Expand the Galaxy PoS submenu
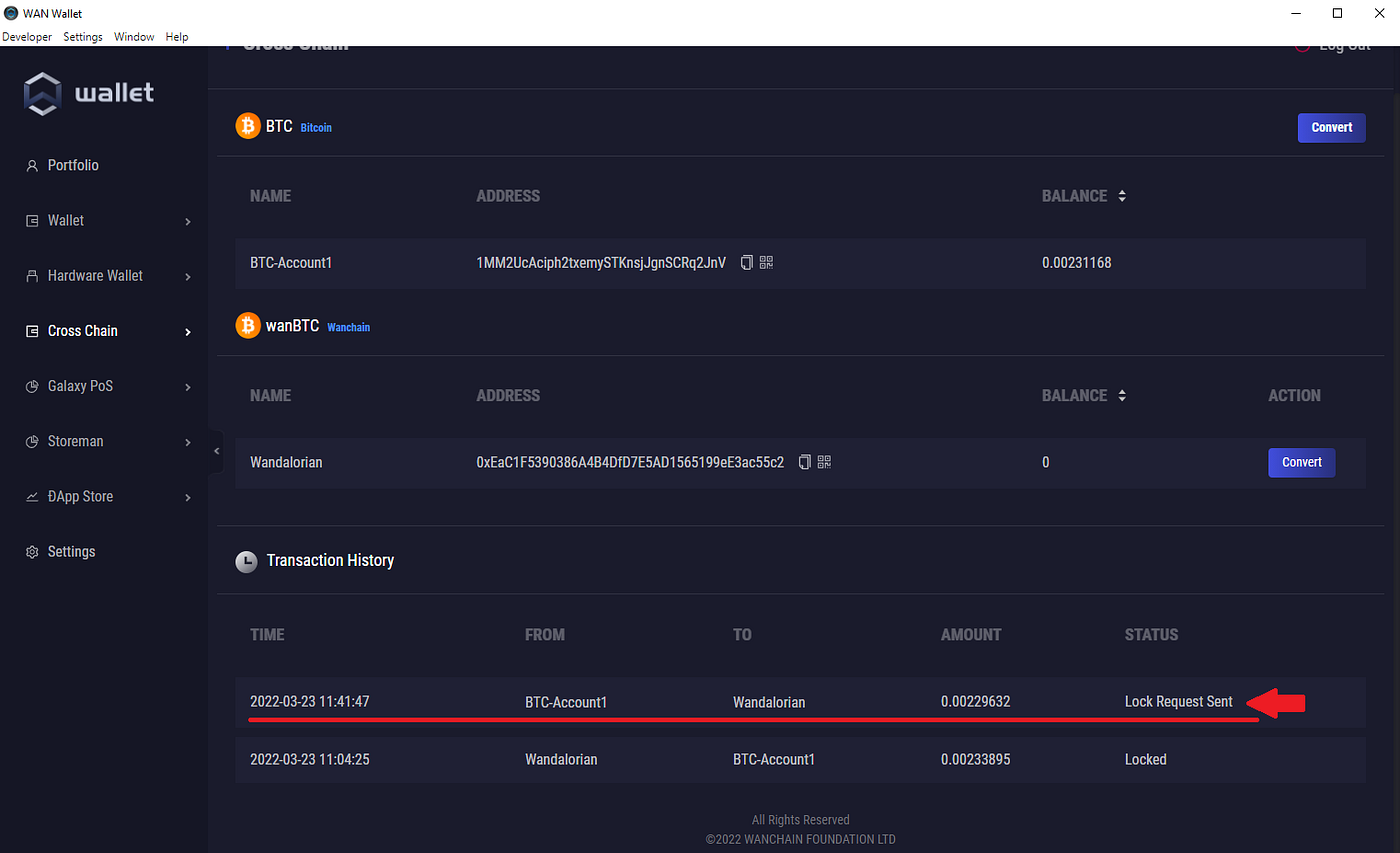 pyautogui.click(x=187, y=387)
